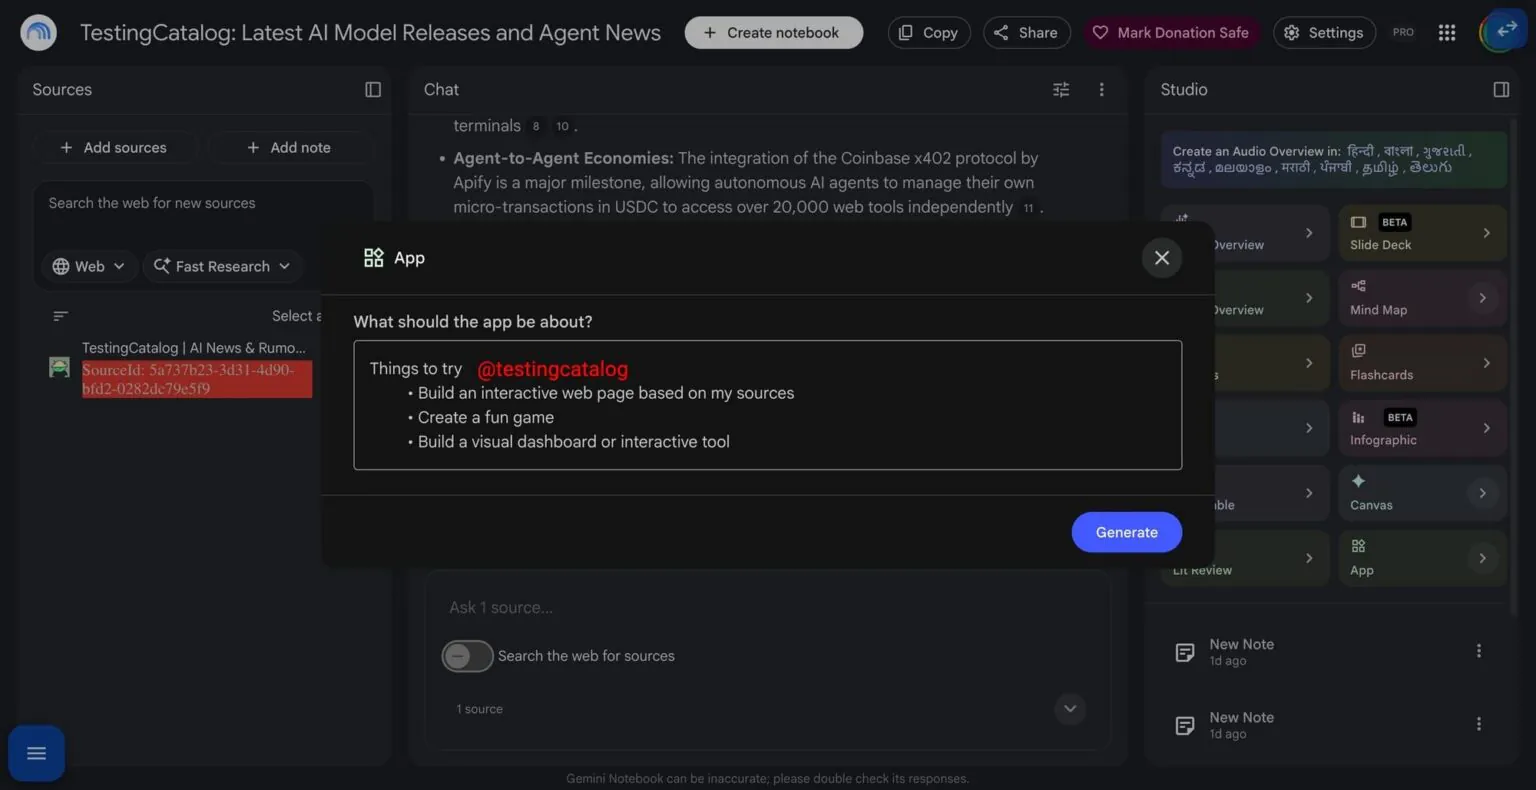Click the Copy button
The width and height of the screenshot is (1536, 790).
coord(929,33)
